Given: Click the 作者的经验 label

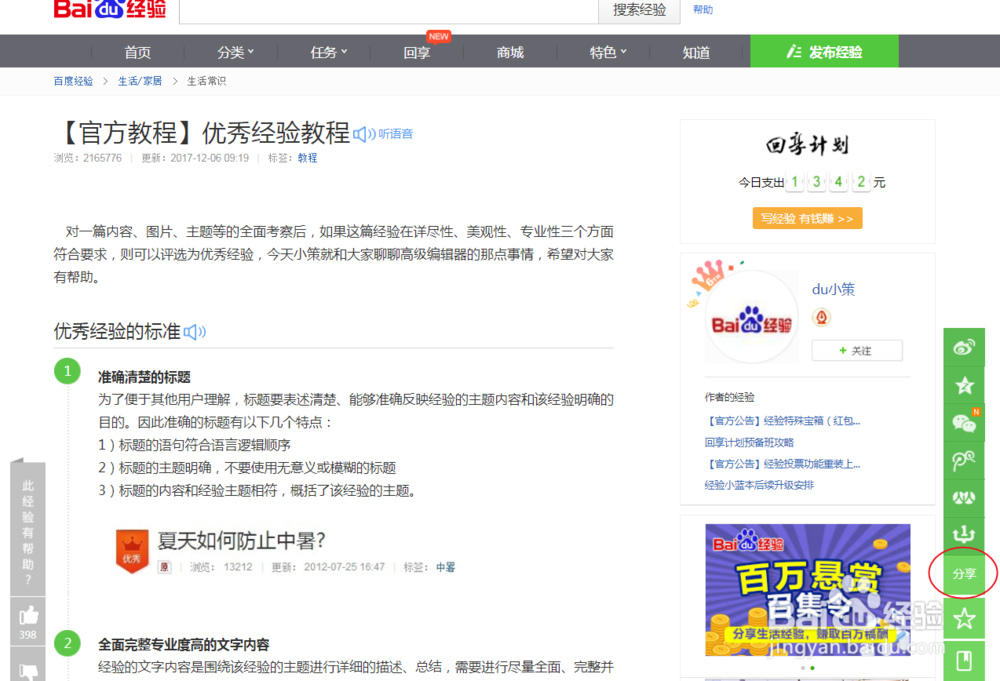Looking at the screenshot, I should click(729, 397).
